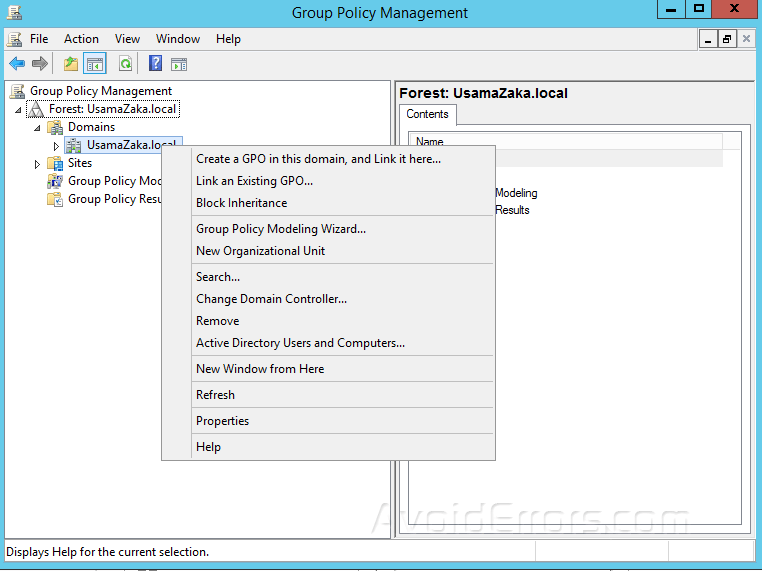Click the Domains folder icon
This screenshot has height=571, width=762.
[x=55, y=127]
